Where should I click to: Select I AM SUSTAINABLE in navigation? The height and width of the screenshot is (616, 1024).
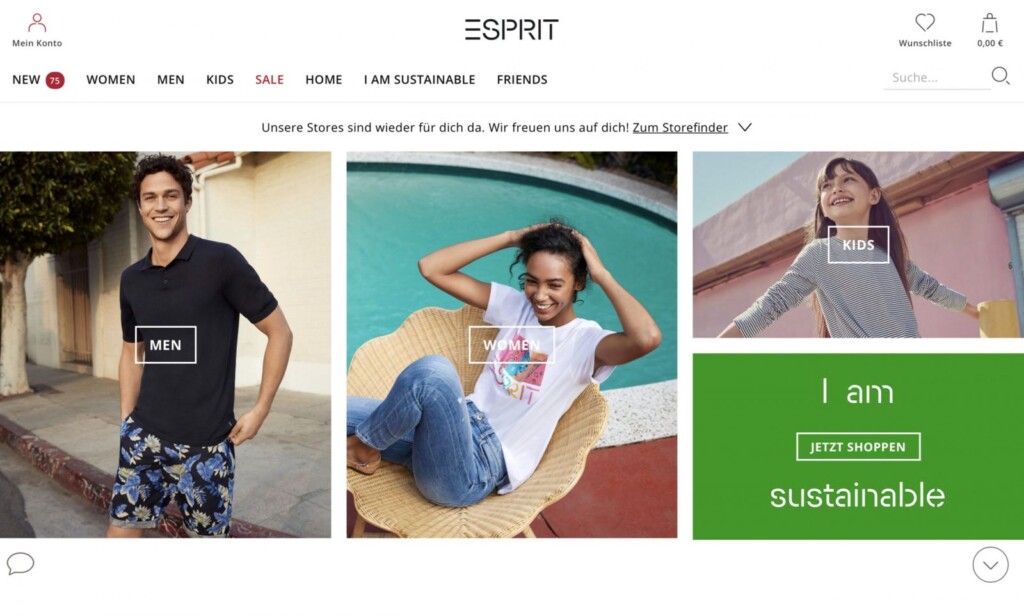[x=419, y=80]
